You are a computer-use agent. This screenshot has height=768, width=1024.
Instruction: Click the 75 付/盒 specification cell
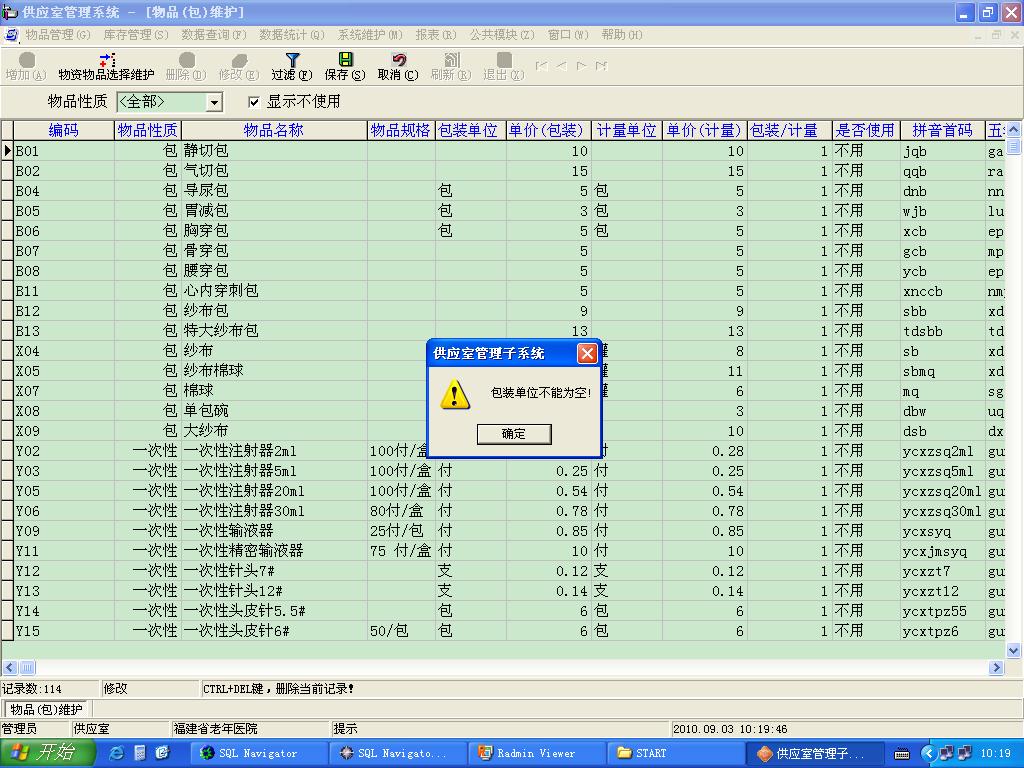(401, 551)
